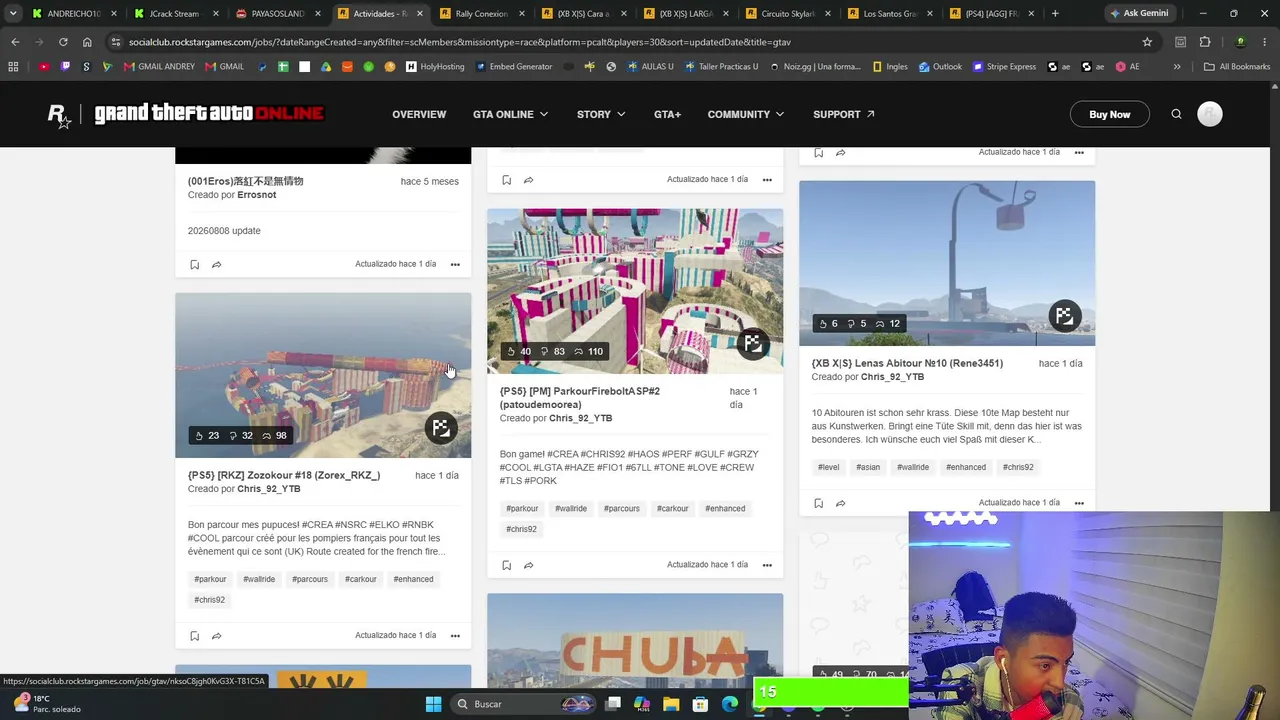1280x720 pixels.
Task: Open the browser Home page
Action: (x=87, y=42)
